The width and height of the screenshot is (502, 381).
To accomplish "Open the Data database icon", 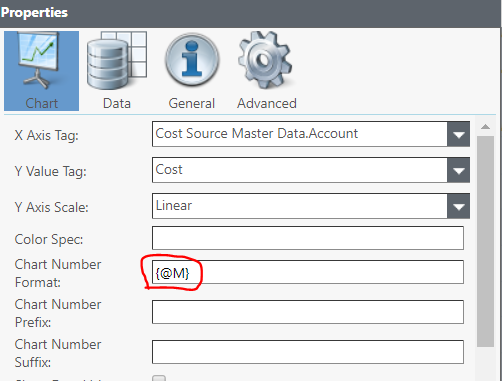I will [x=117, y=61].
